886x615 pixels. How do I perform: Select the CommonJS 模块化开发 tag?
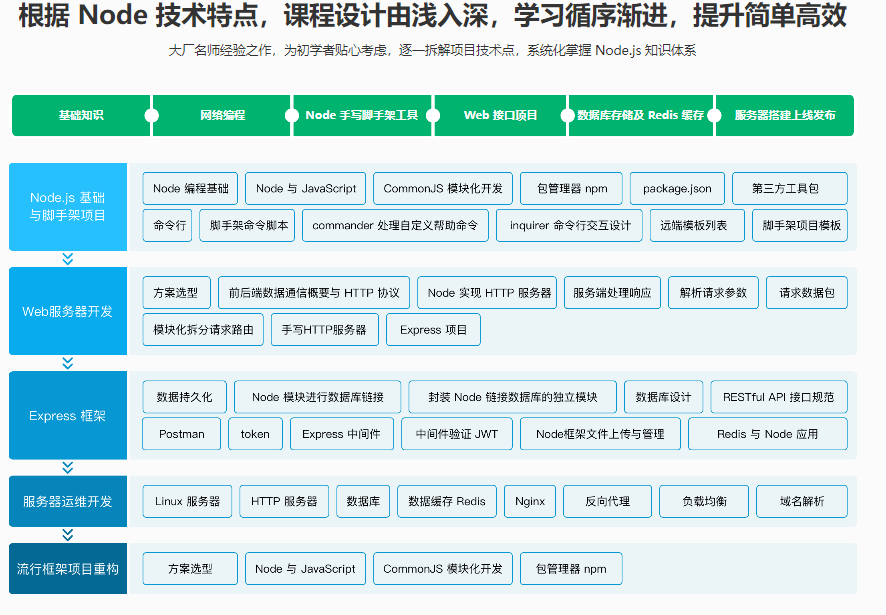(x=443, y=188)
